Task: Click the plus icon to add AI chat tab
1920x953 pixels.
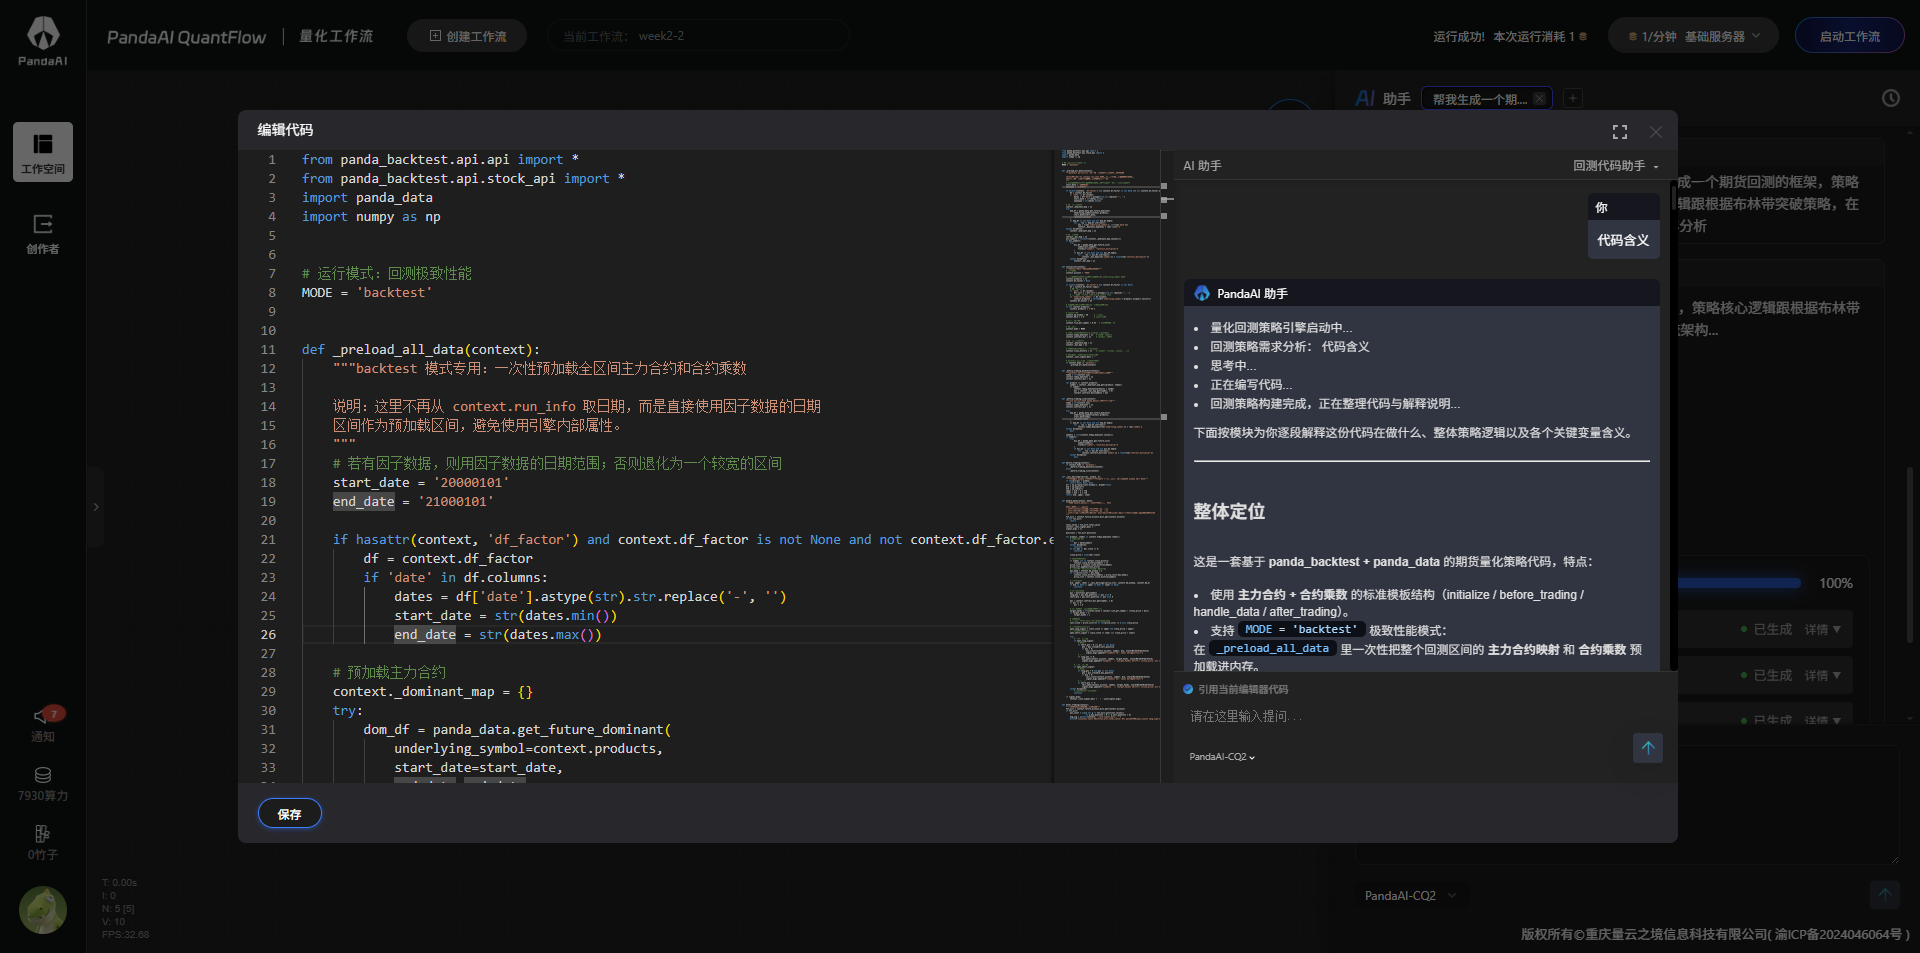Action: (1573, 98)
